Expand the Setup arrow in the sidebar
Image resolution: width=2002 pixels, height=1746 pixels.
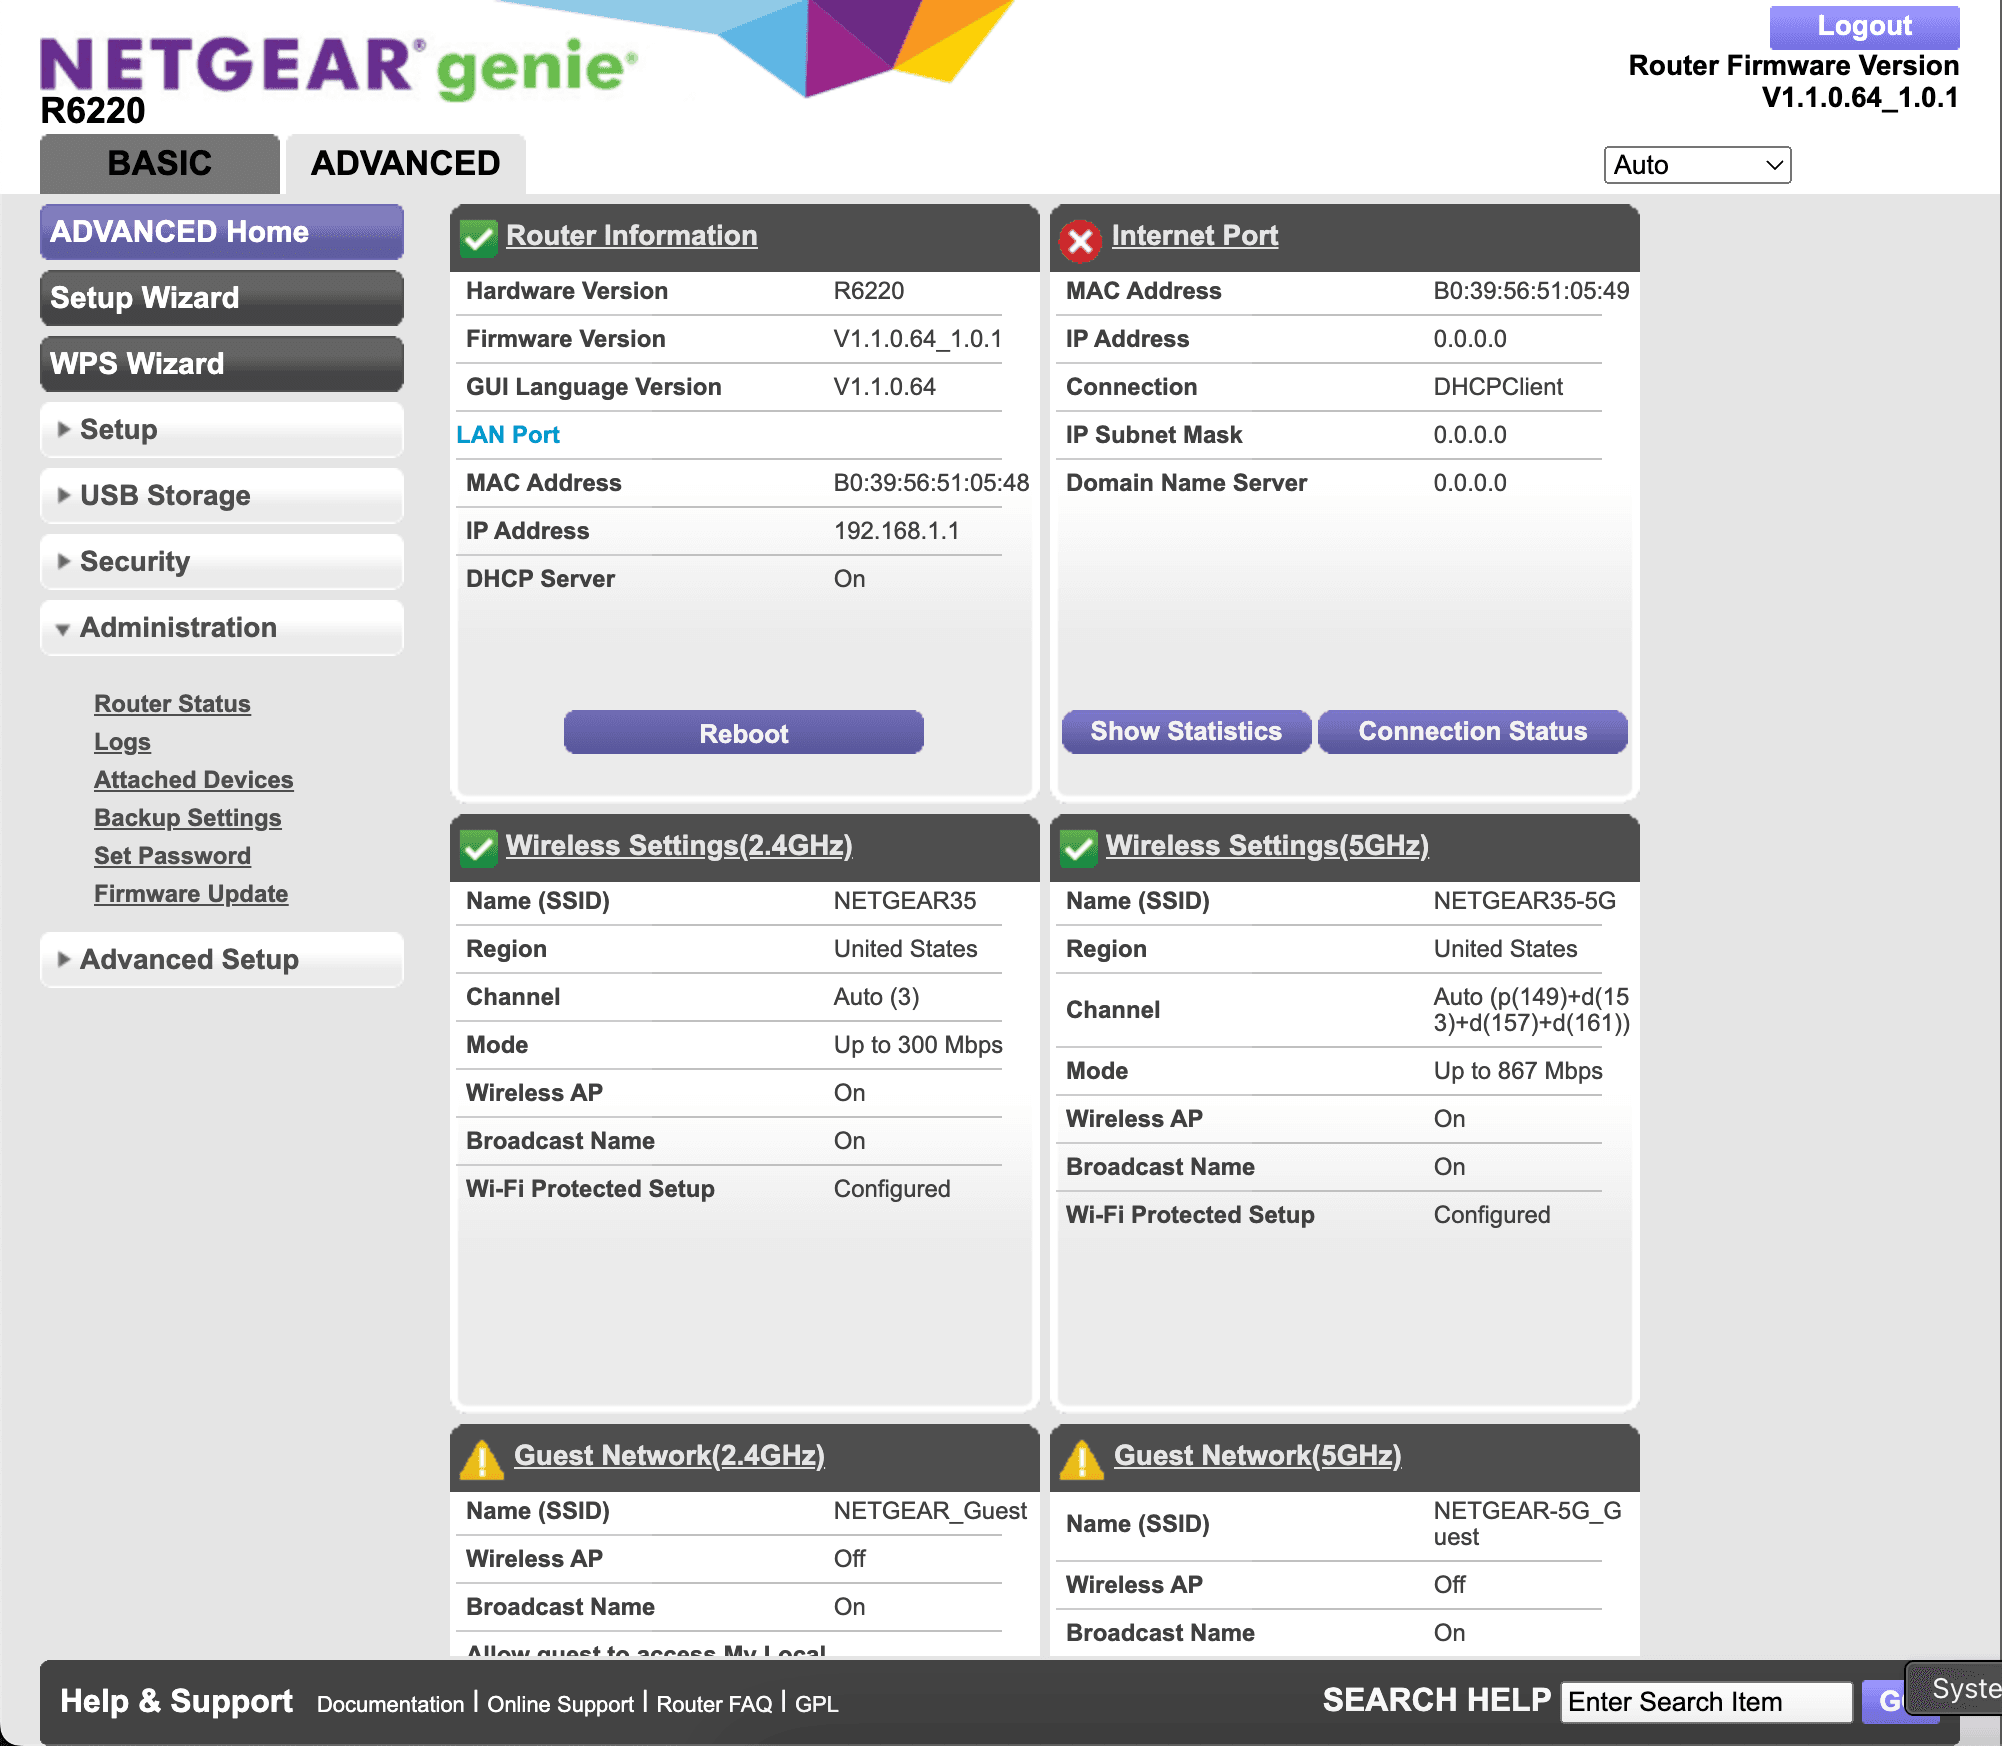[64, 429]
